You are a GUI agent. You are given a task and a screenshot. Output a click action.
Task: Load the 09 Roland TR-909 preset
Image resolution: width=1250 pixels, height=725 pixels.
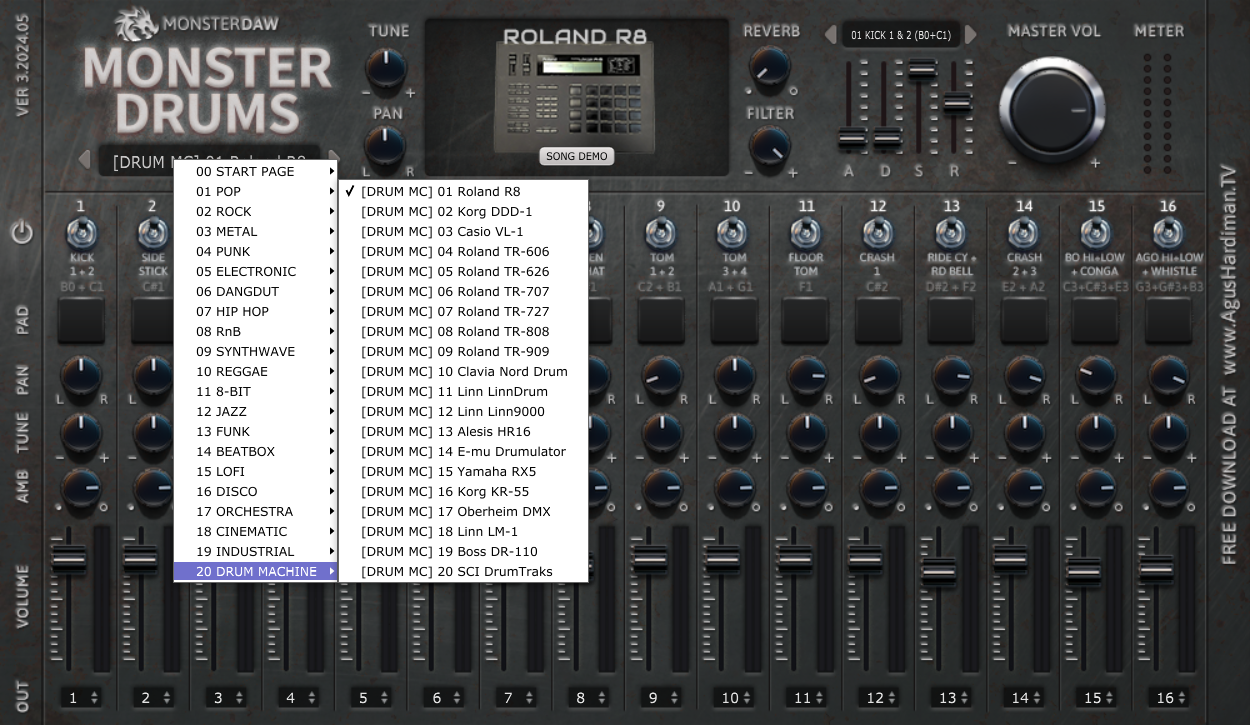click(463, 351)
